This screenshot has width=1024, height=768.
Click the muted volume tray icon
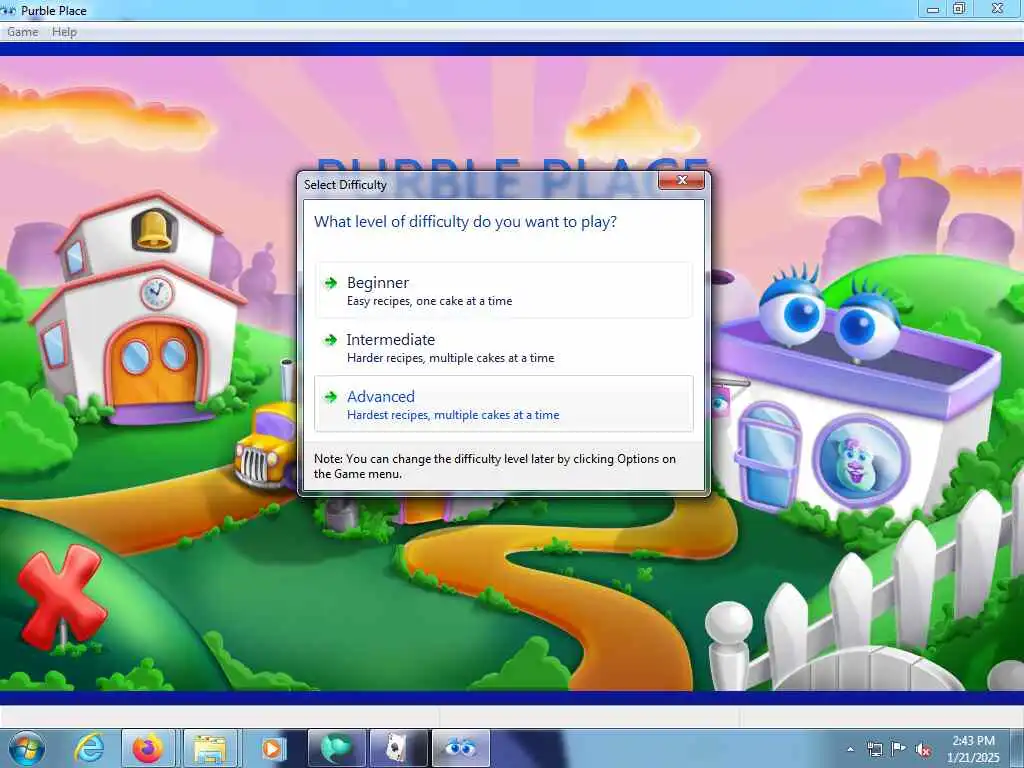pyautogui.click(x=923, y=750)
